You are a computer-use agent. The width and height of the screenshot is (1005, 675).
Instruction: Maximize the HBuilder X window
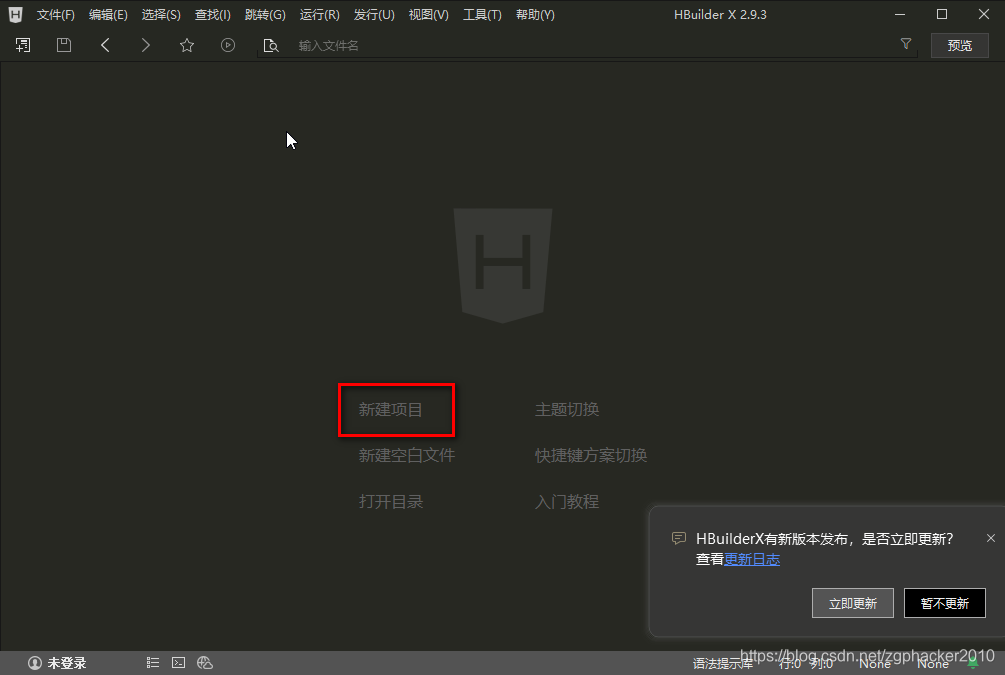click(942, 14)
